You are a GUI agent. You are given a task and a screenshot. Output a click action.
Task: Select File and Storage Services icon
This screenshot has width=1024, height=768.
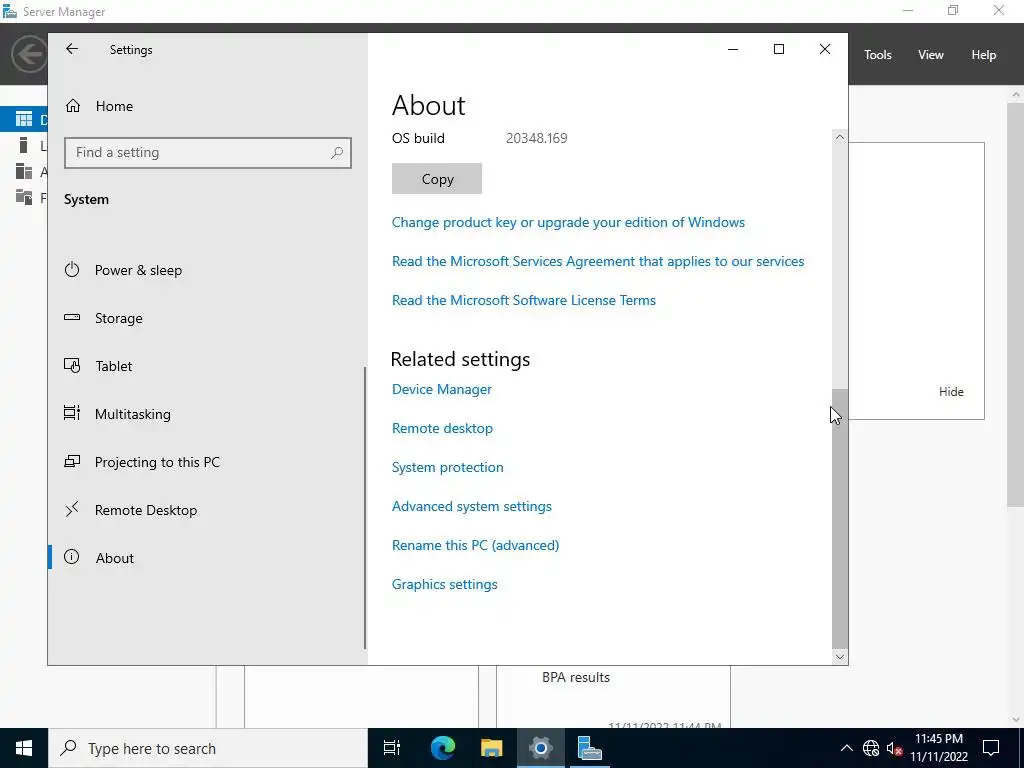click(24, 197)
